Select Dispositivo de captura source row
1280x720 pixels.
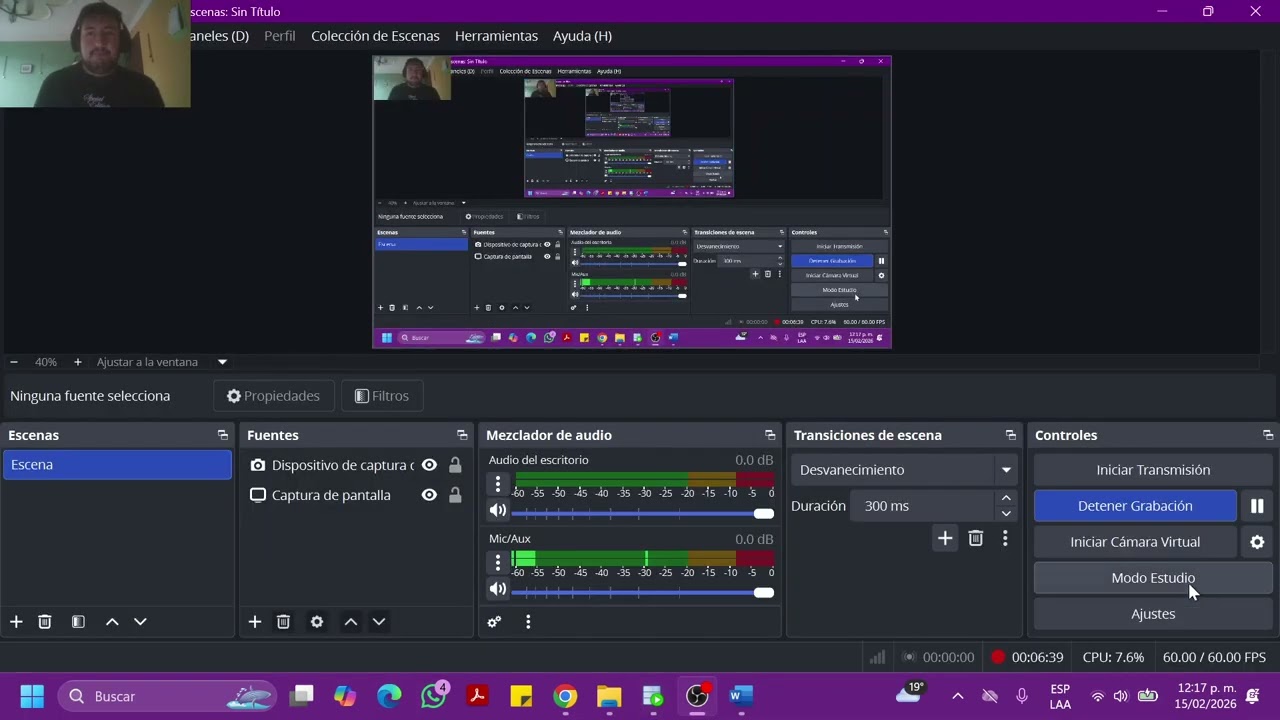coord(356,465)
